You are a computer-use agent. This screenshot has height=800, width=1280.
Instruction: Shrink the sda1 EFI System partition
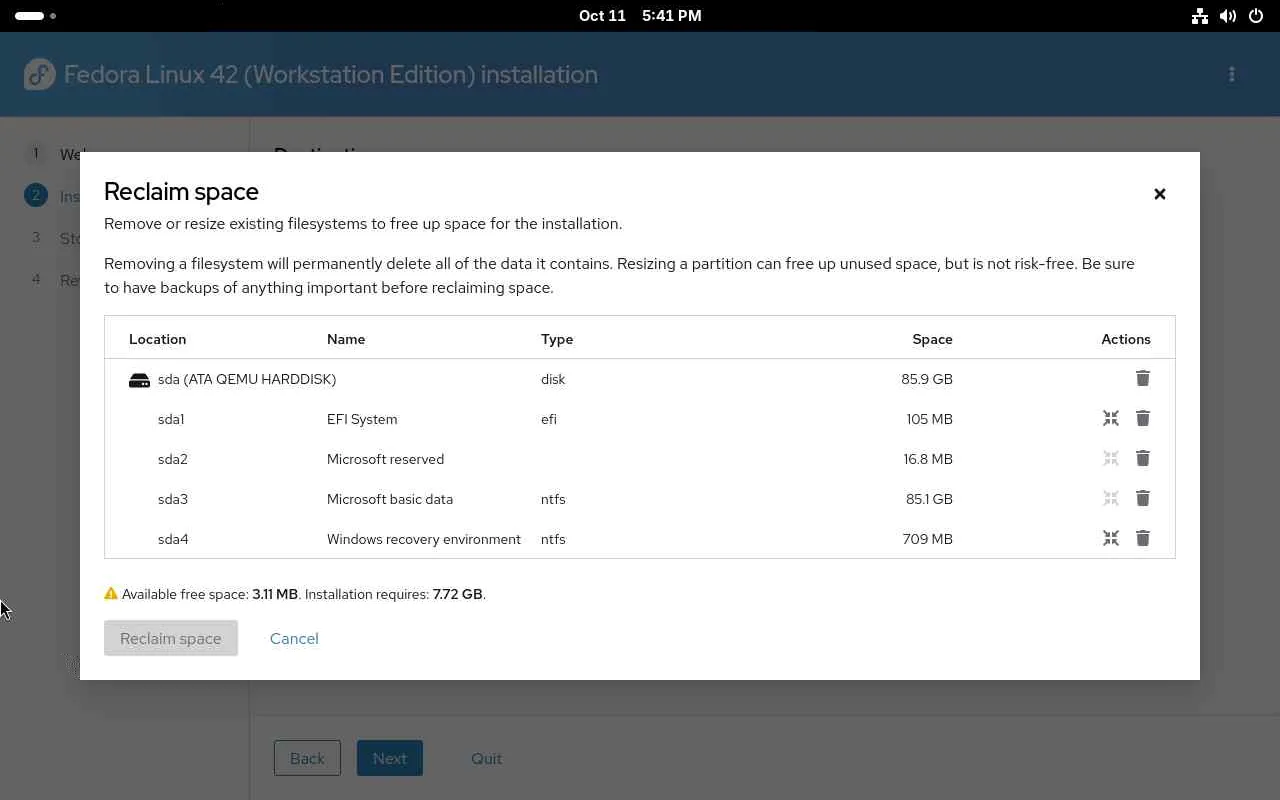click(x=1111, y=418)
